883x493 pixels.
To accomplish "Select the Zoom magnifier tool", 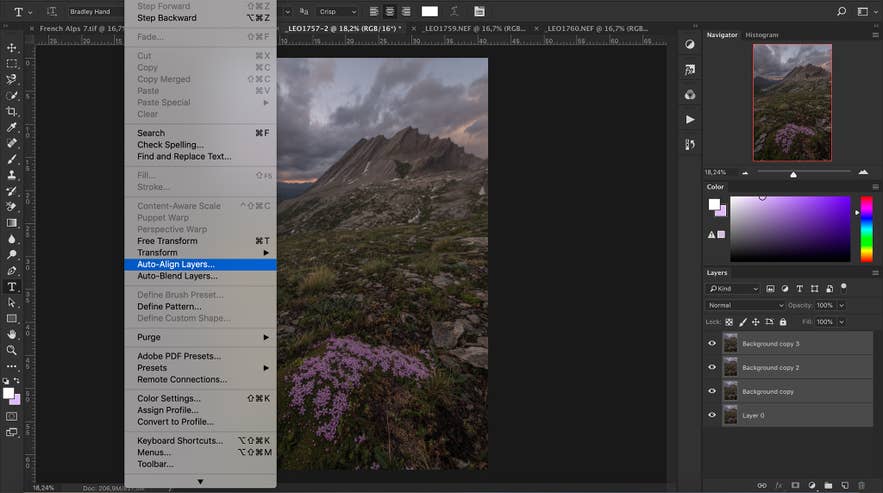I will click(11, 350).
